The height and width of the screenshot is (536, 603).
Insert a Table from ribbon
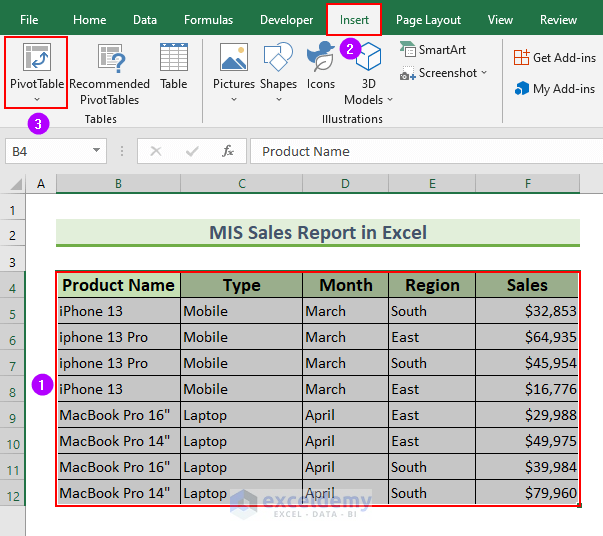click(174, 67)
